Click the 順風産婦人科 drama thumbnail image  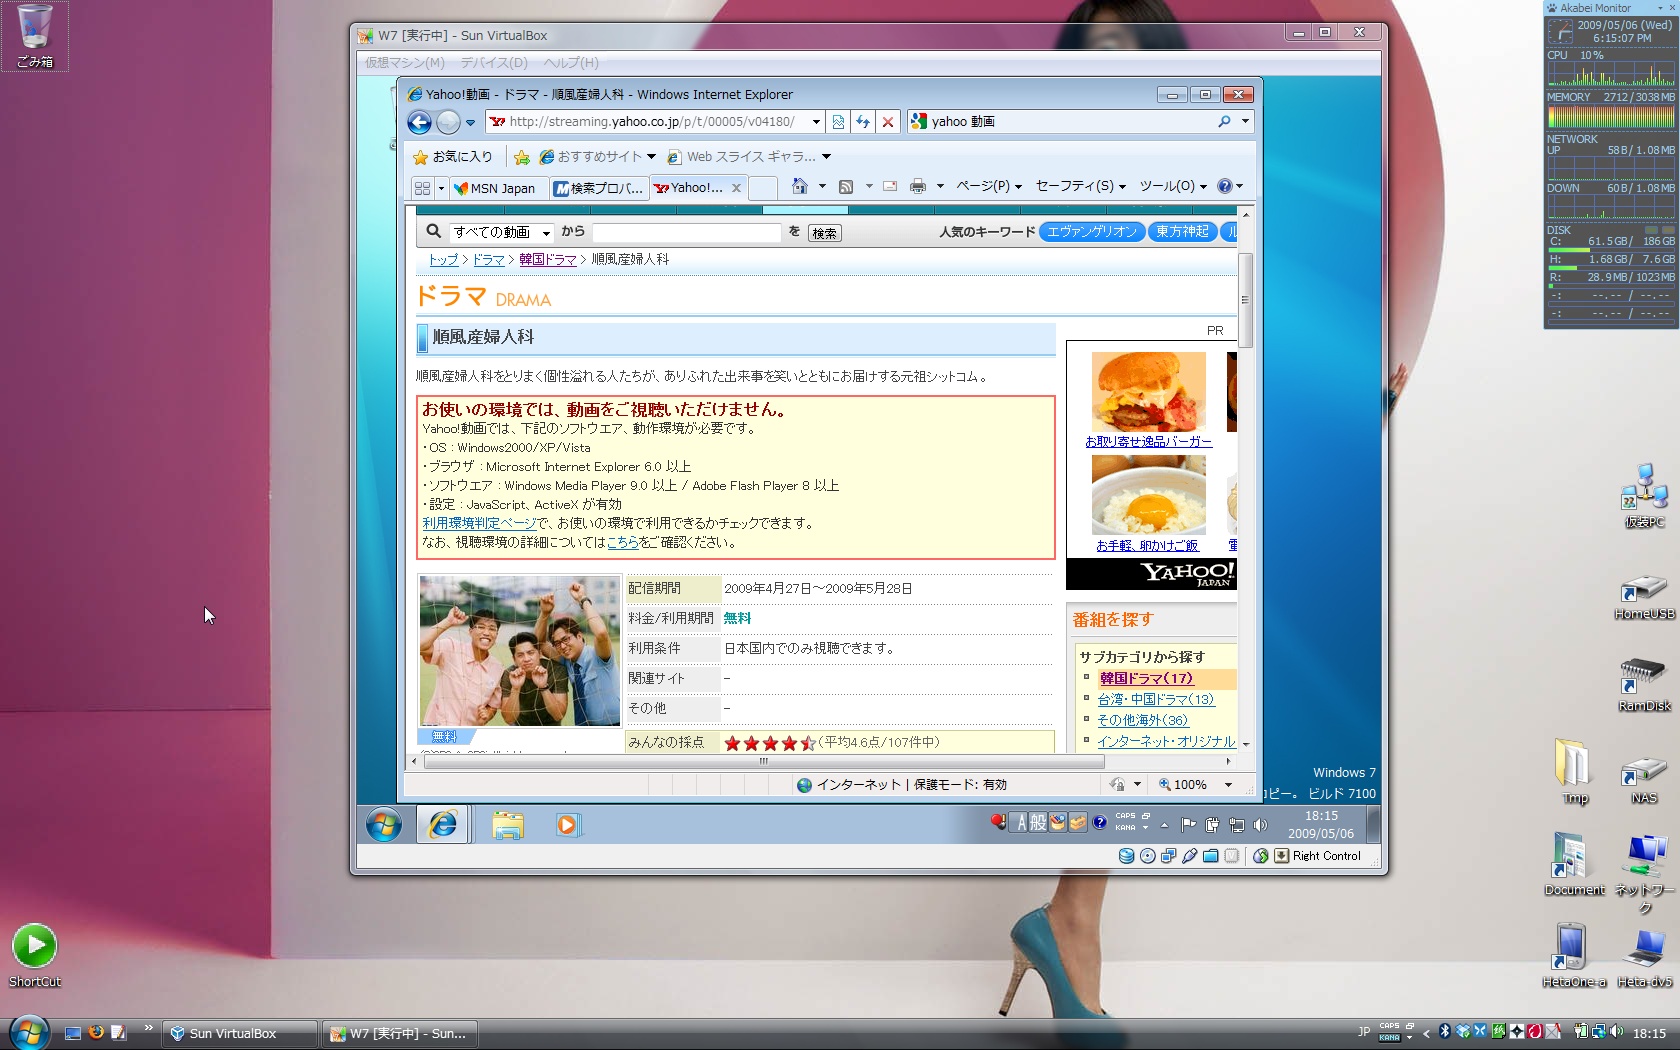pos(520,650)
